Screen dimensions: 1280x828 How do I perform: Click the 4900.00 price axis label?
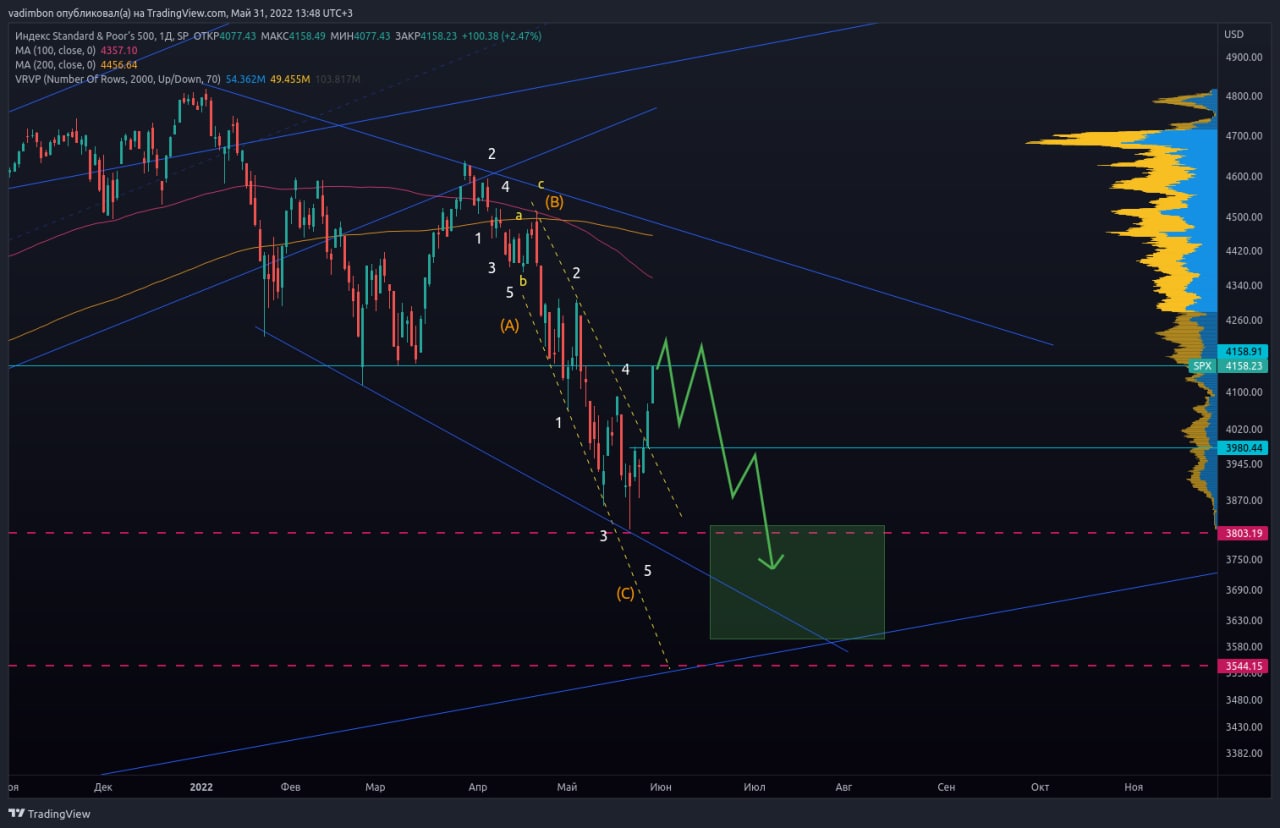click(1243, 57)
